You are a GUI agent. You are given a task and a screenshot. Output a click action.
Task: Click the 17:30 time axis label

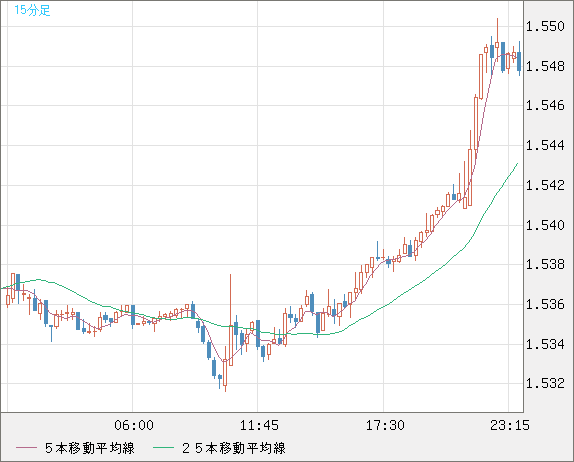pyautogui.click(x=385, y=425)
